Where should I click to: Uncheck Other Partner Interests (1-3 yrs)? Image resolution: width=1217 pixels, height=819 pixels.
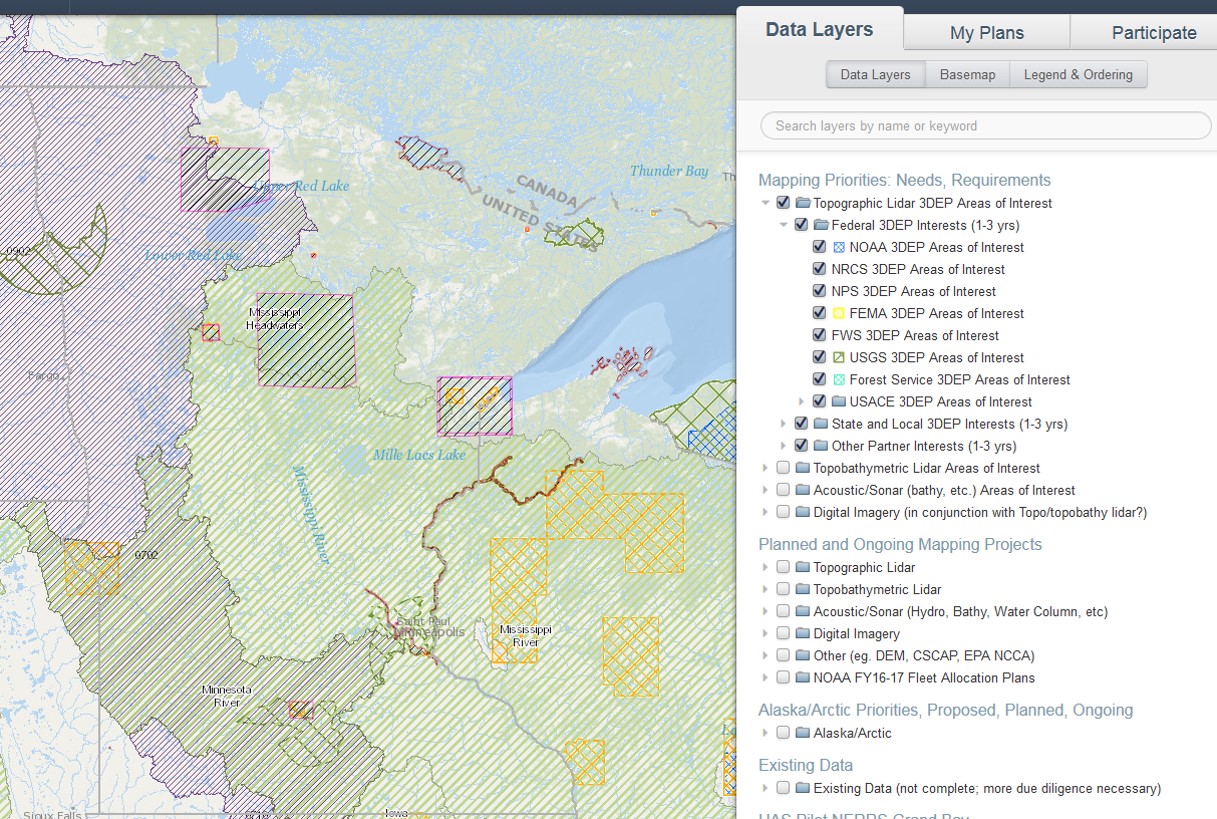801,446
